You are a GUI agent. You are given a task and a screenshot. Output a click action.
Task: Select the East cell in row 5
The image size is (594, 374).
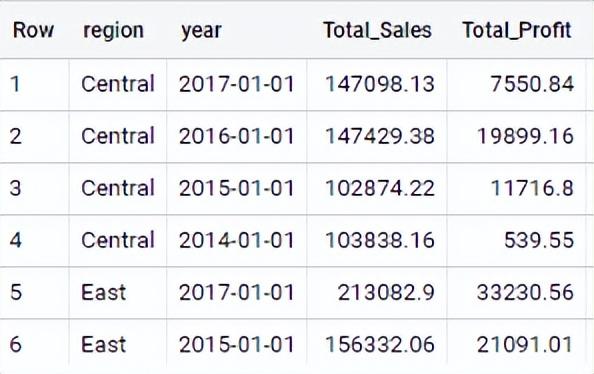point(103,293)
